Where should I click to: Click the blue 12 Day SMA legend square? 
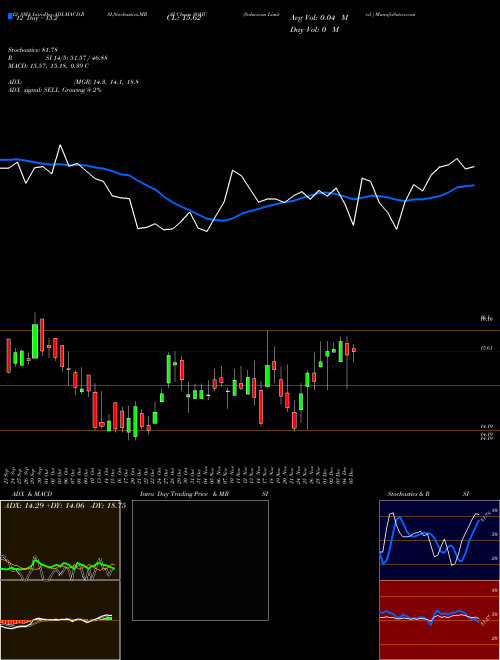pos(10,16)
